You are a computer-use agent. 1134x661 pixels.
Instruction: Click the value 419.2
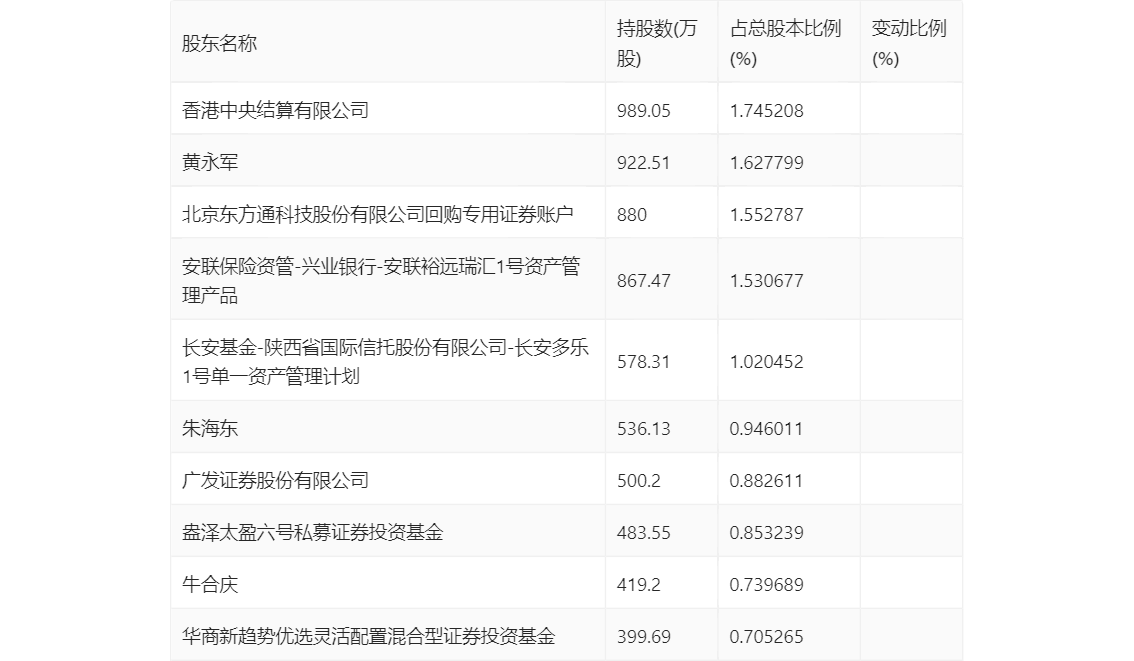(x=639, y=585)
